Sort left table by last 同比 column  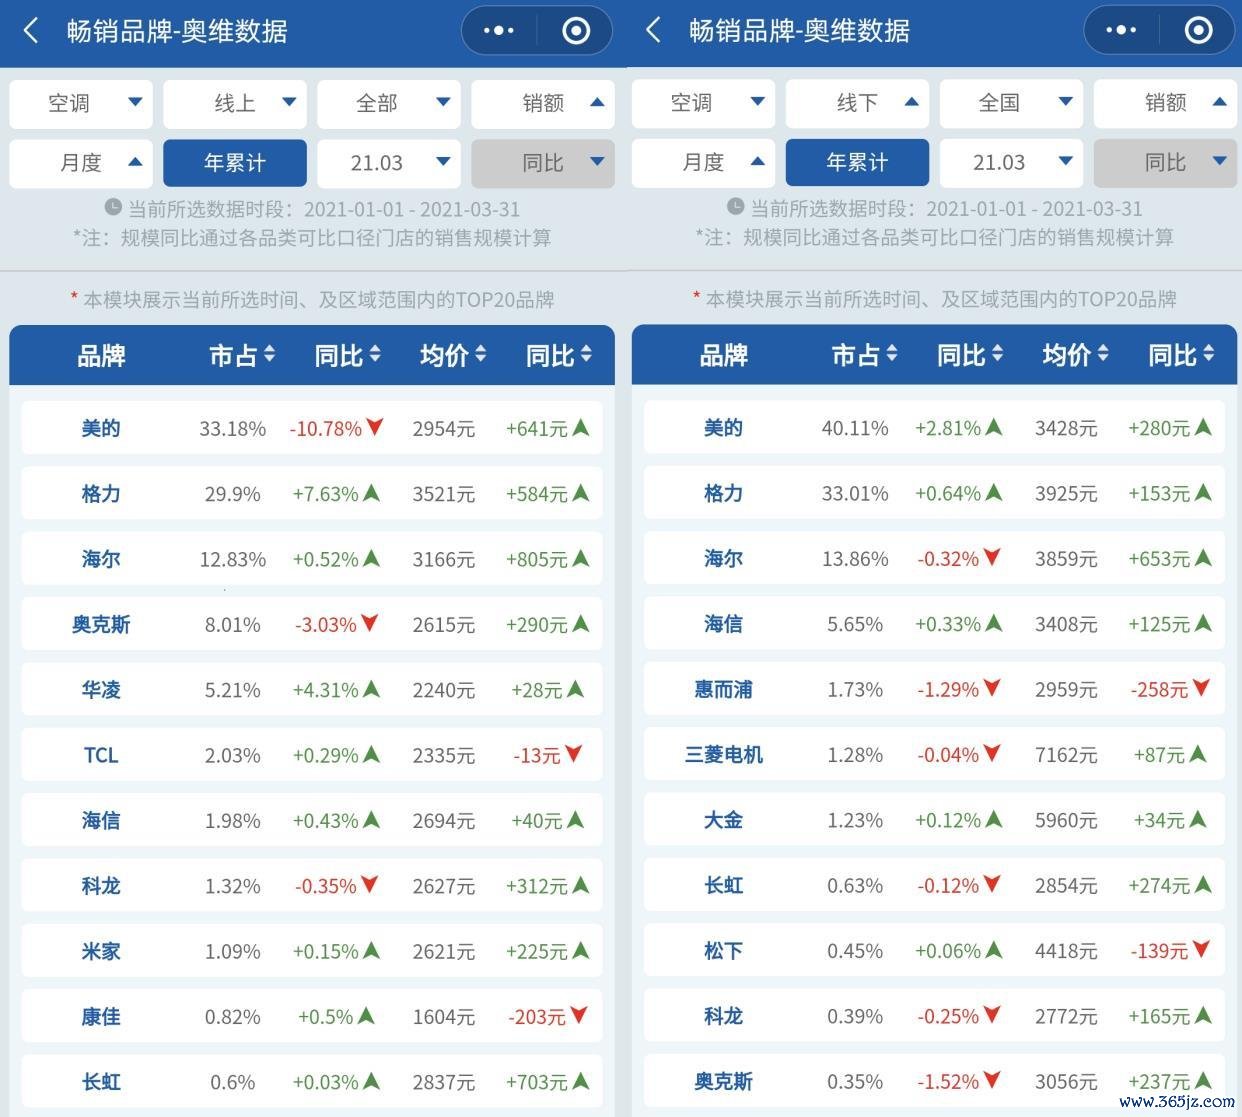pos(559,355)
